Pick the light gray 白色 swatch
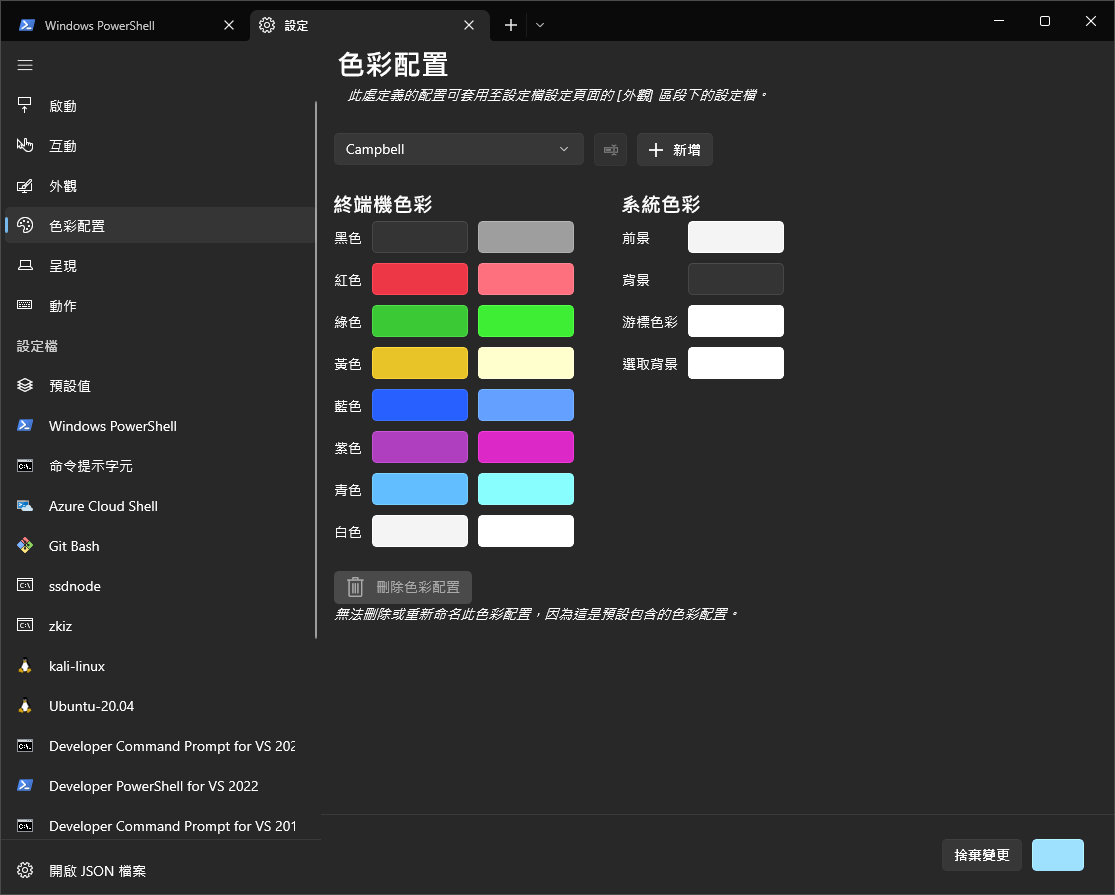1115x895 pixels. tap(420, 530)
